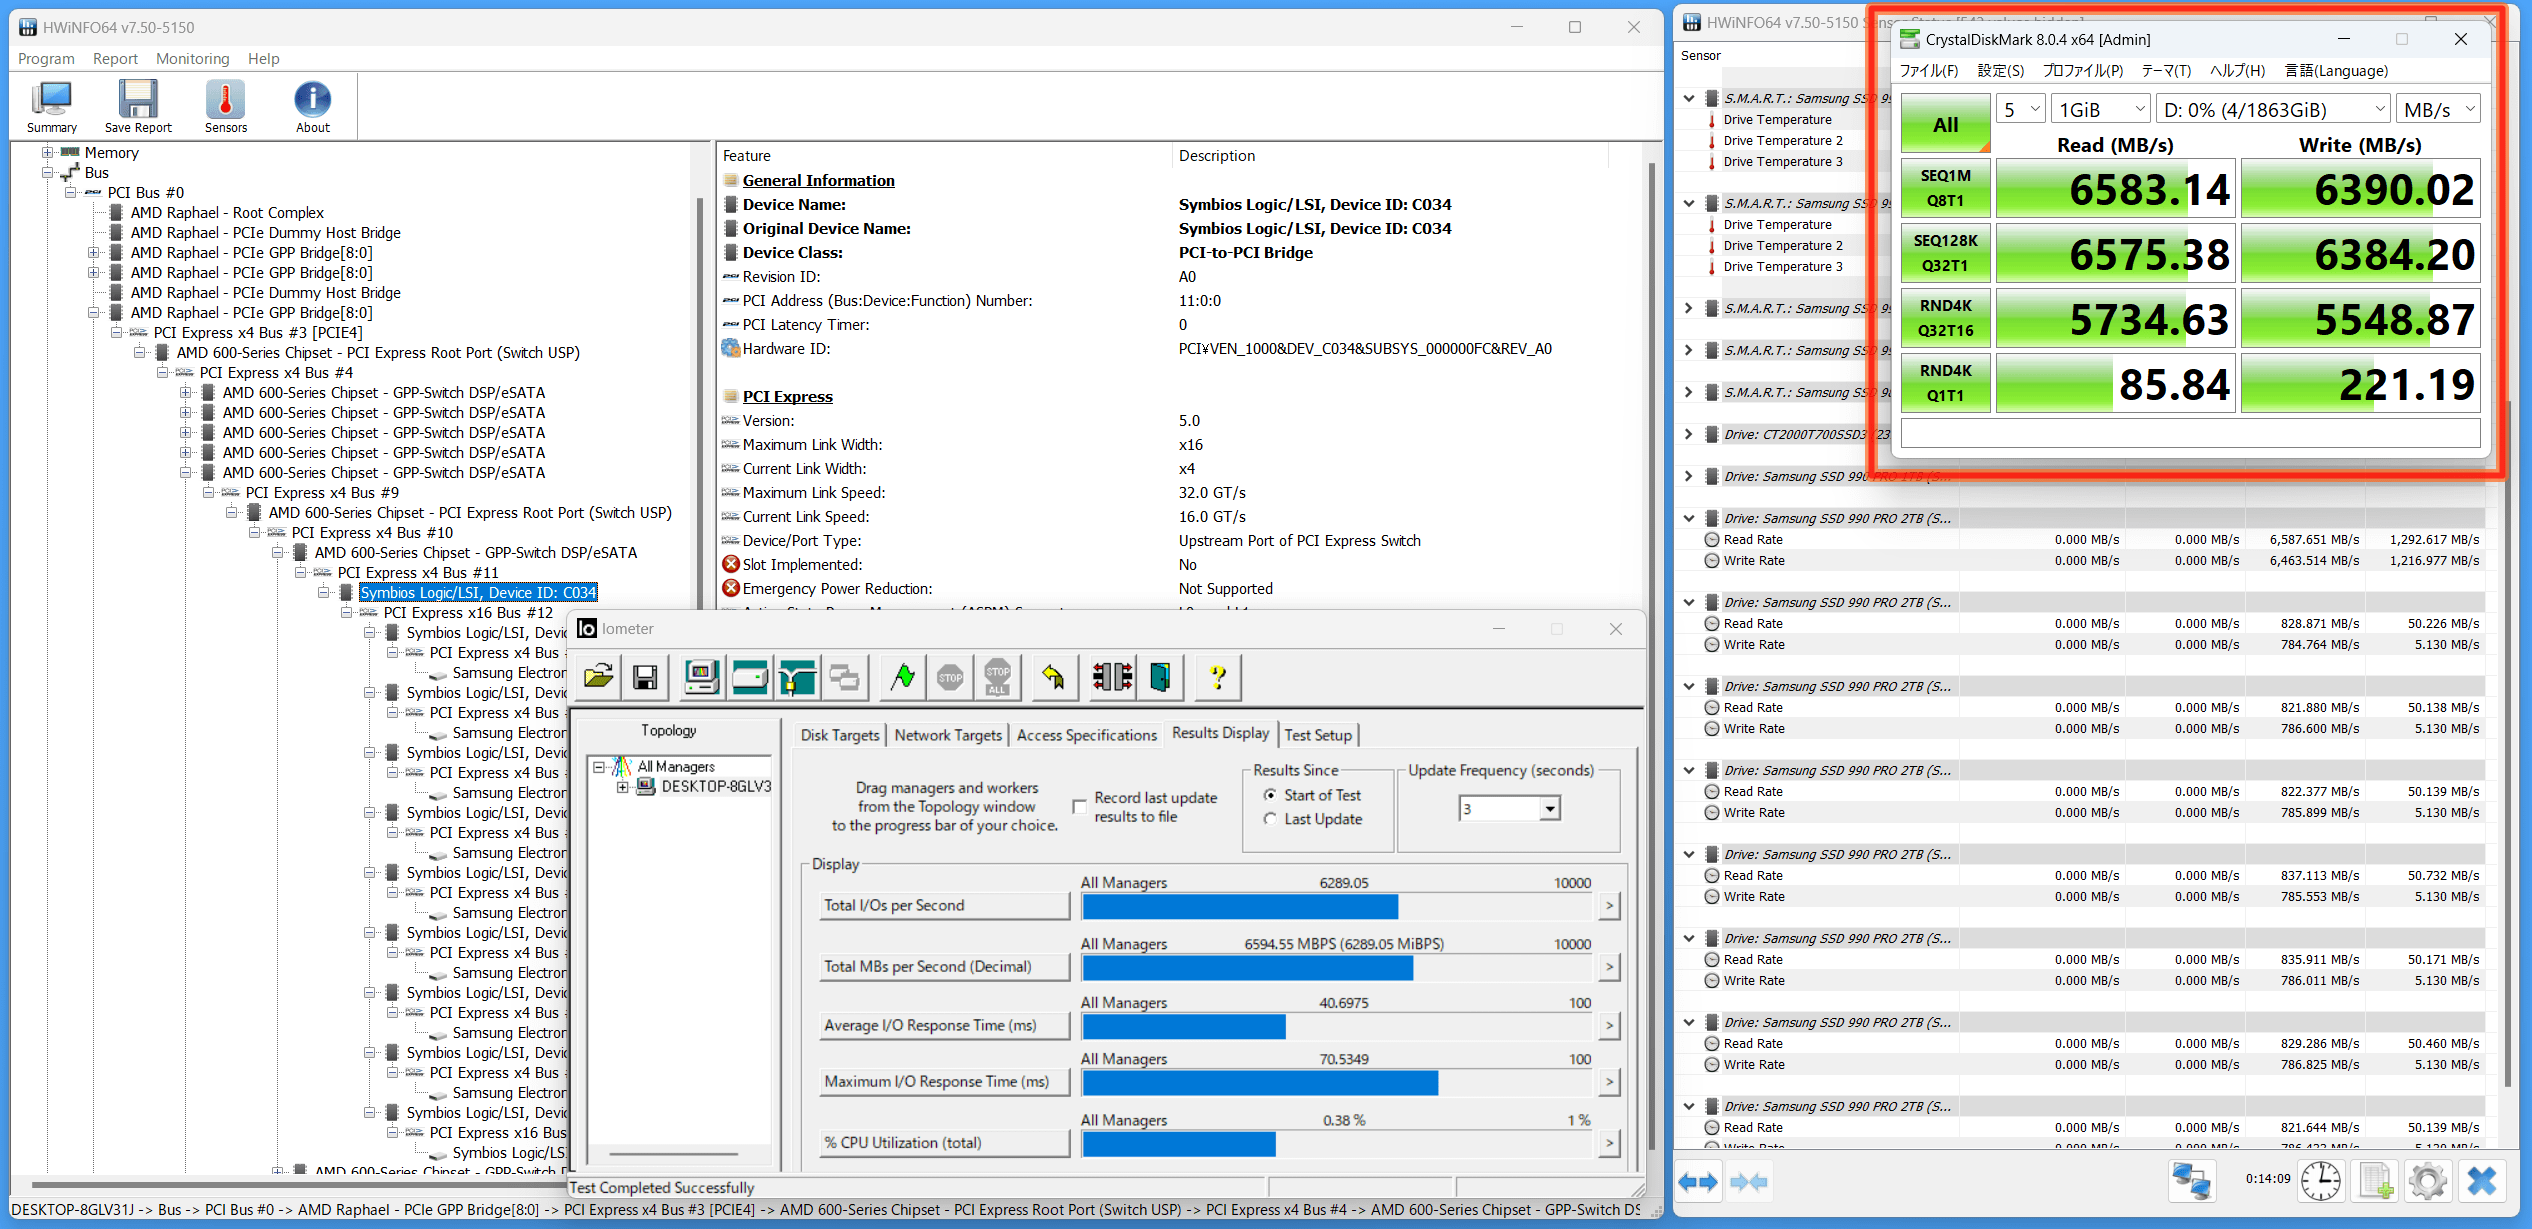Expand the Drive: CT2000T700SSD3 sensor group
The height and width of the screenshot is (1229, 2532).
[1689, 434]
